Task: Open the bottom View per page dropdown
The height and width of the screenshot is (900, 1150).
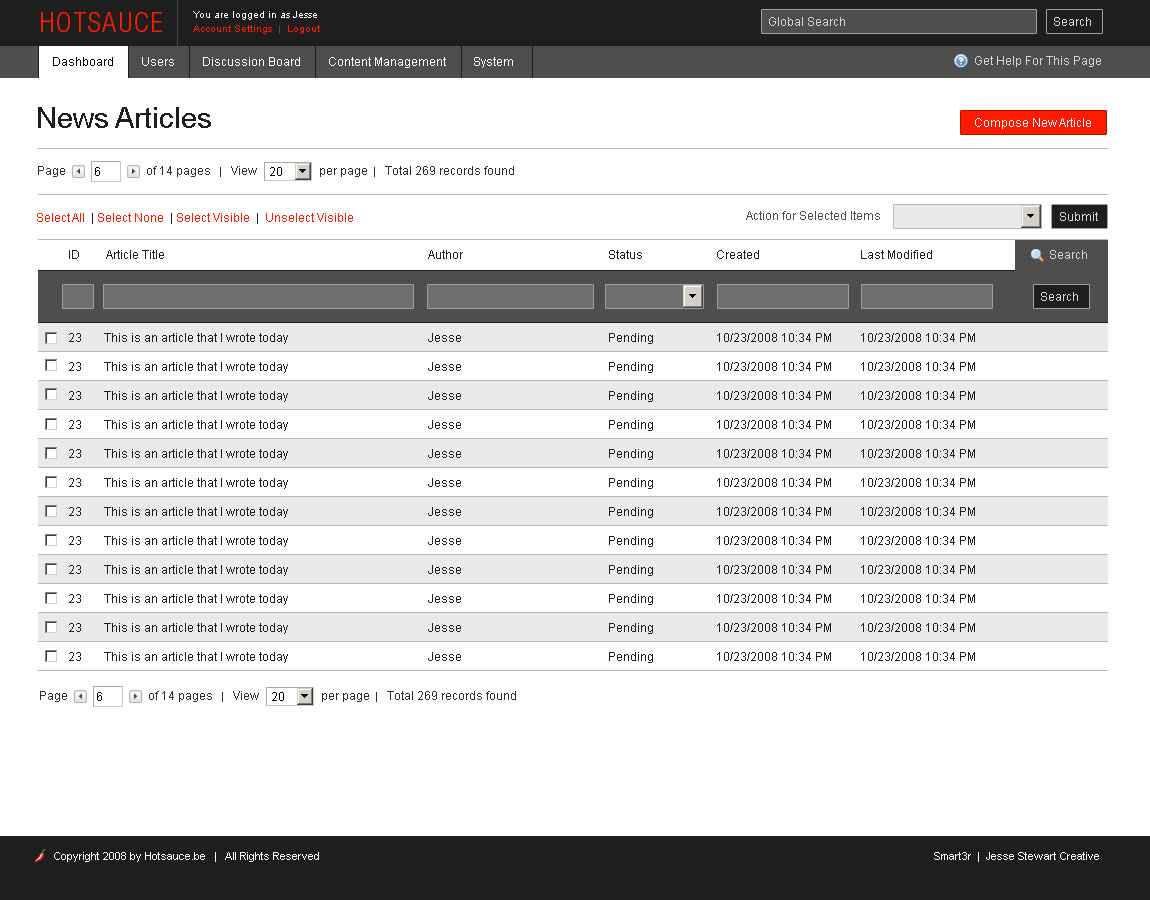Action: tap(290, 697)
